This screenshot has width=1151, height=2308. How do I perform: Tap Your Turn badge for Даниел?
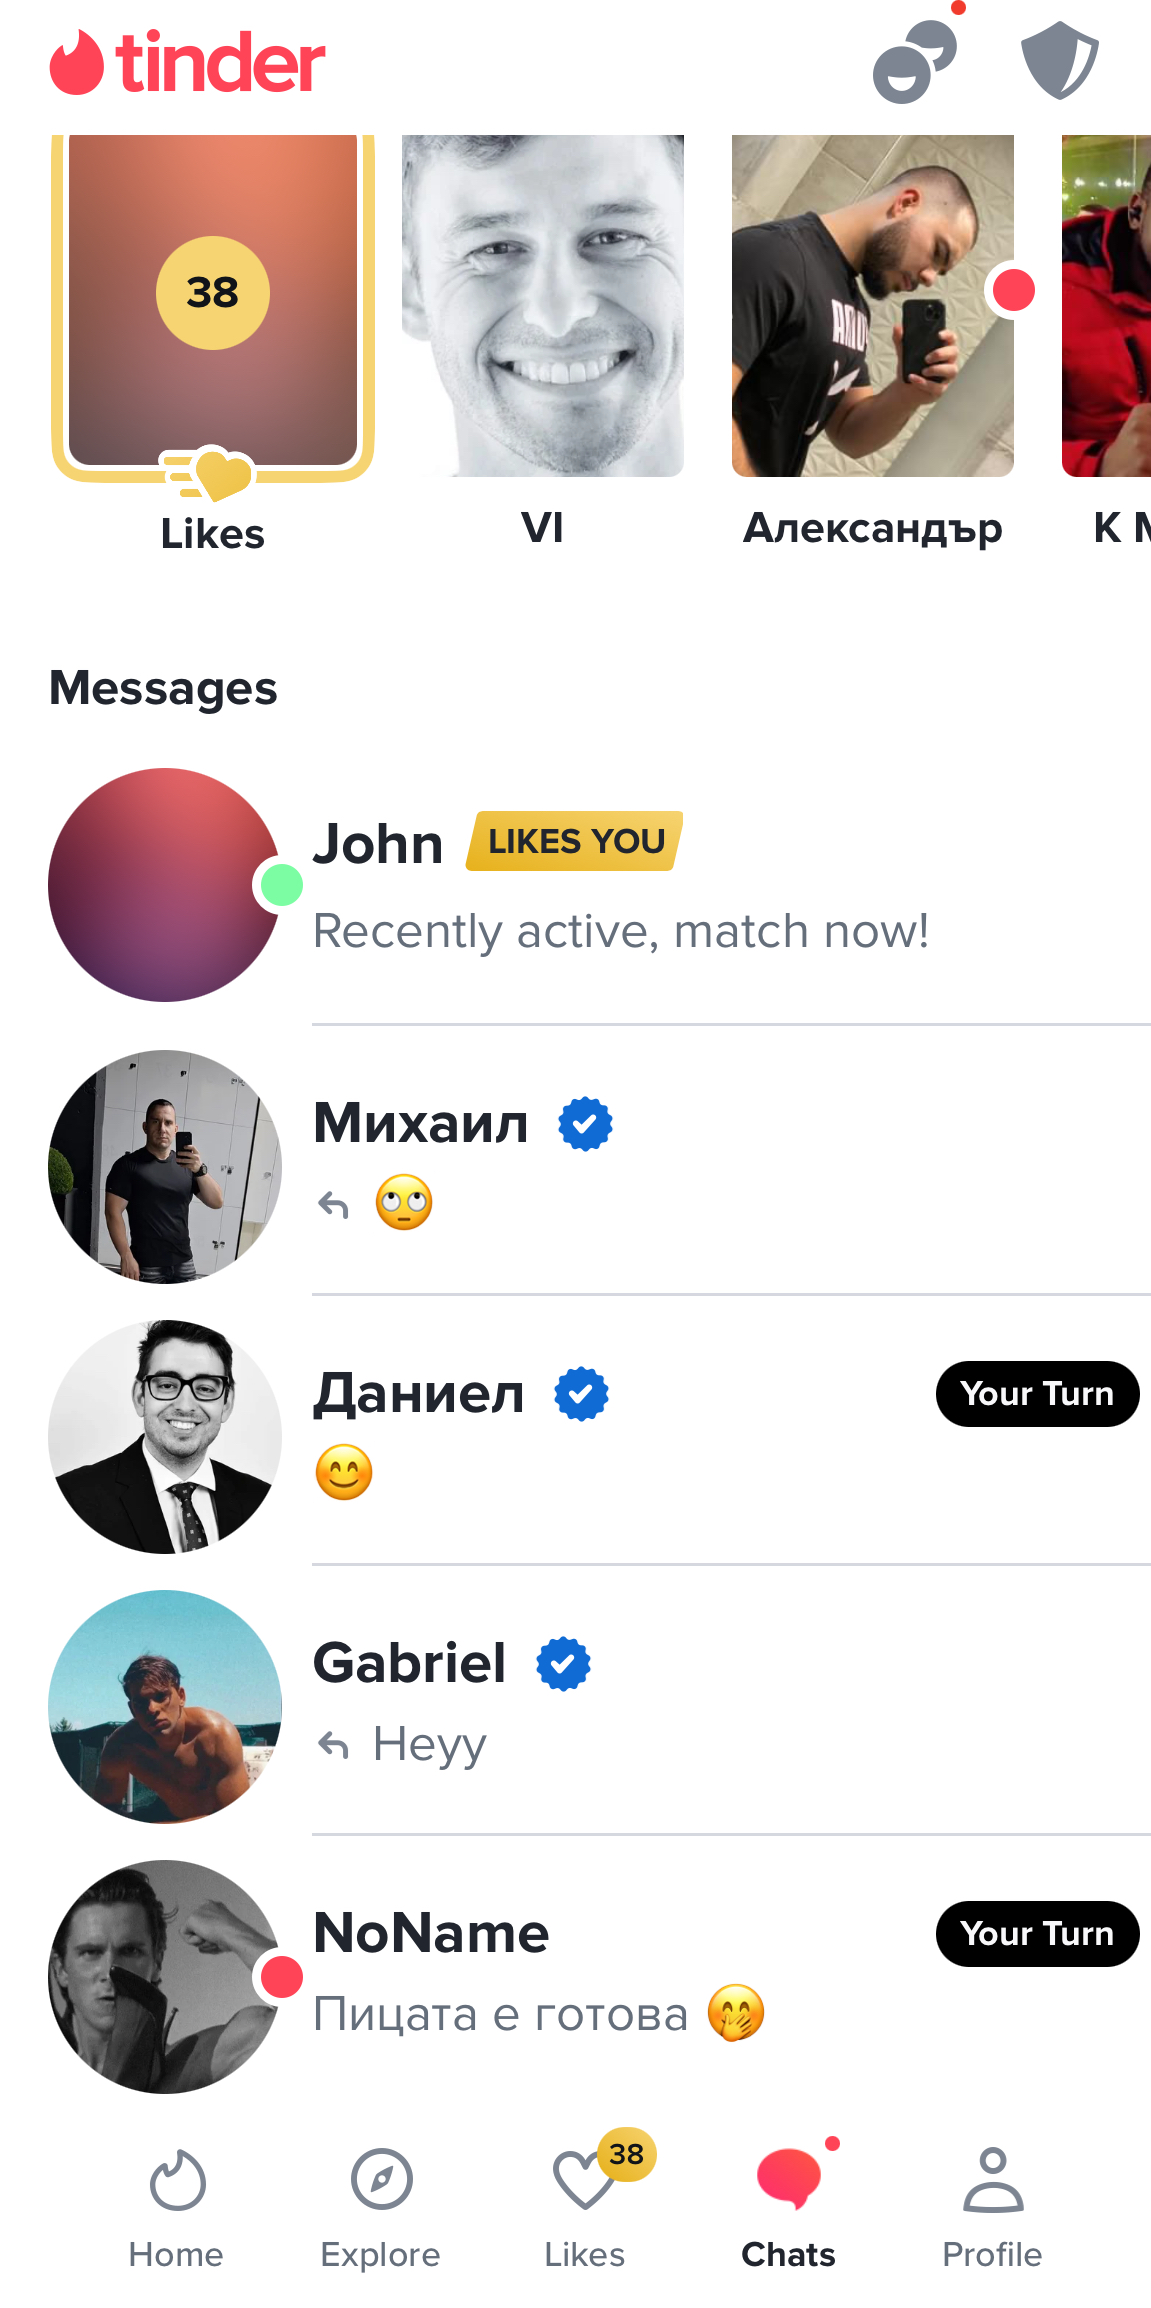coord(1037,1394)
